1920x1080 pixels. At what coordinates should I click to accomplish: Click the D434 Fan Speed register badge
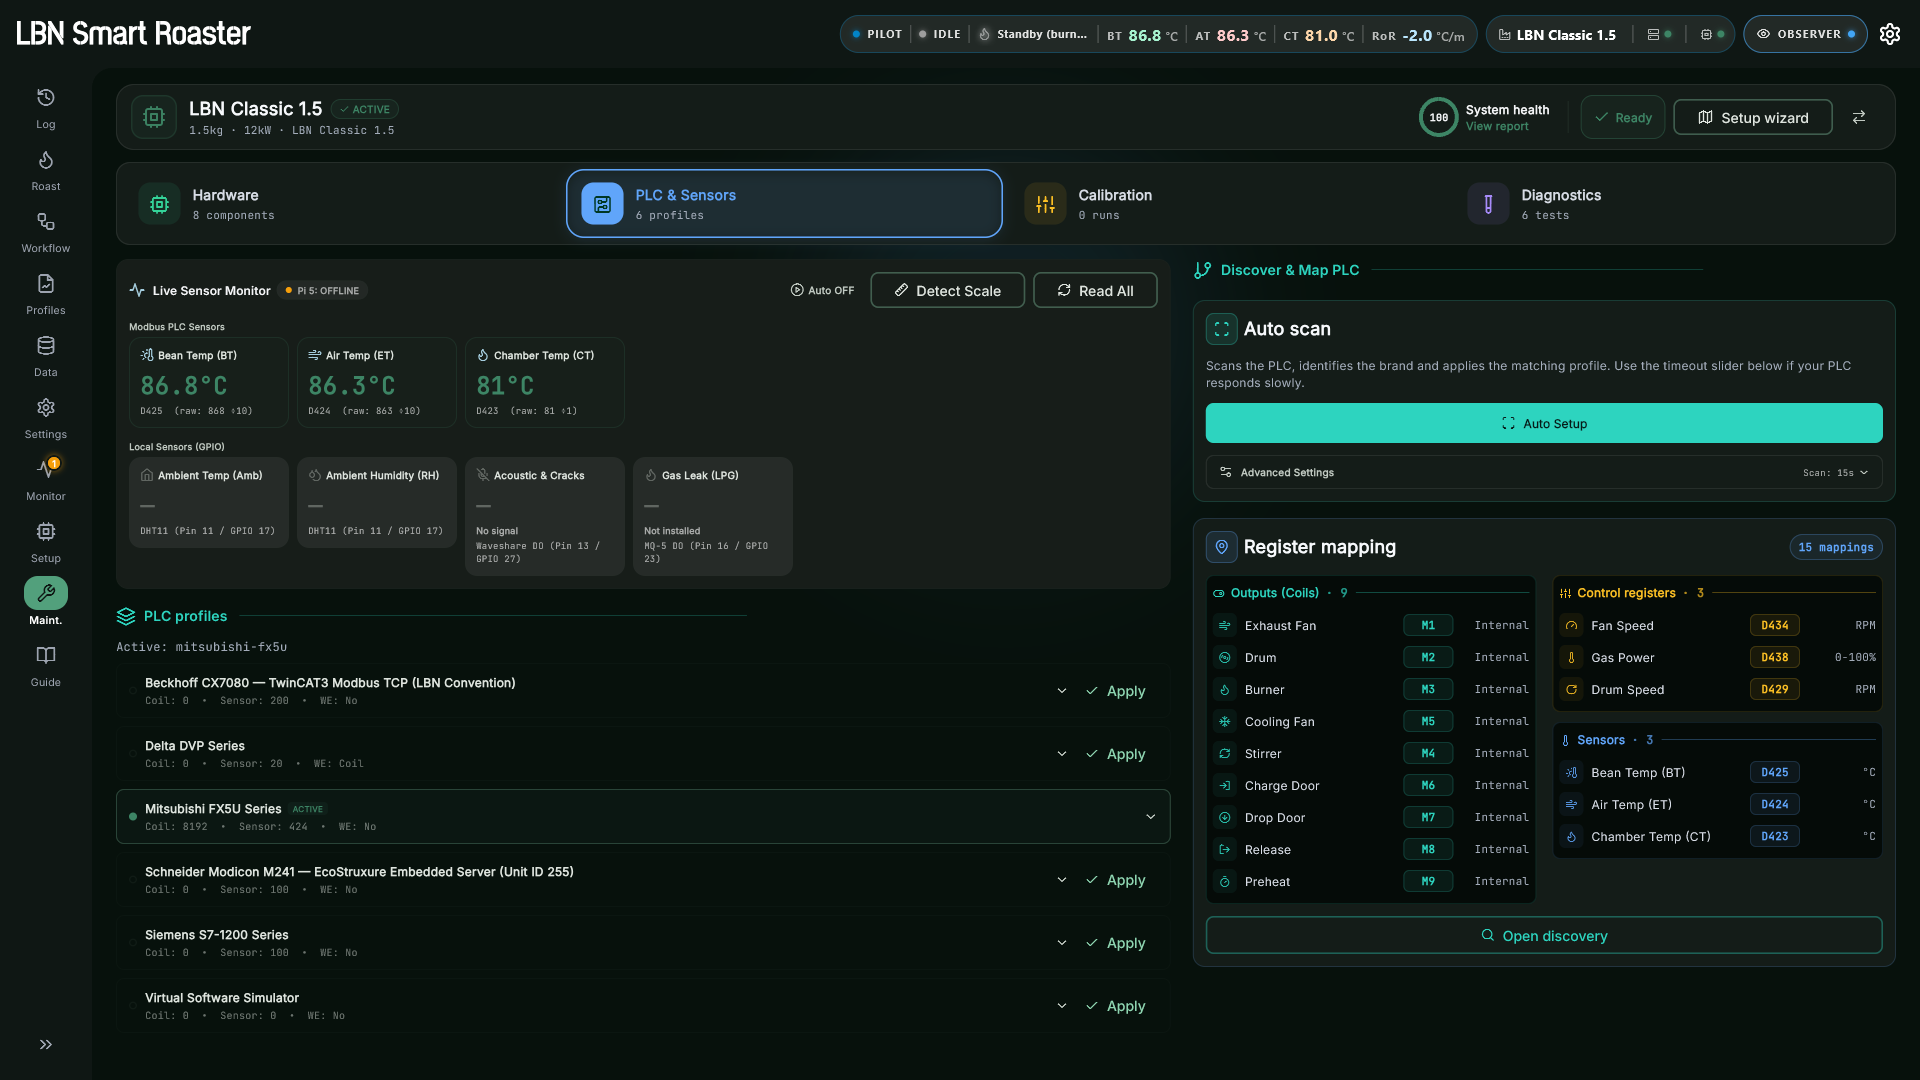(x=1775, y=626)
